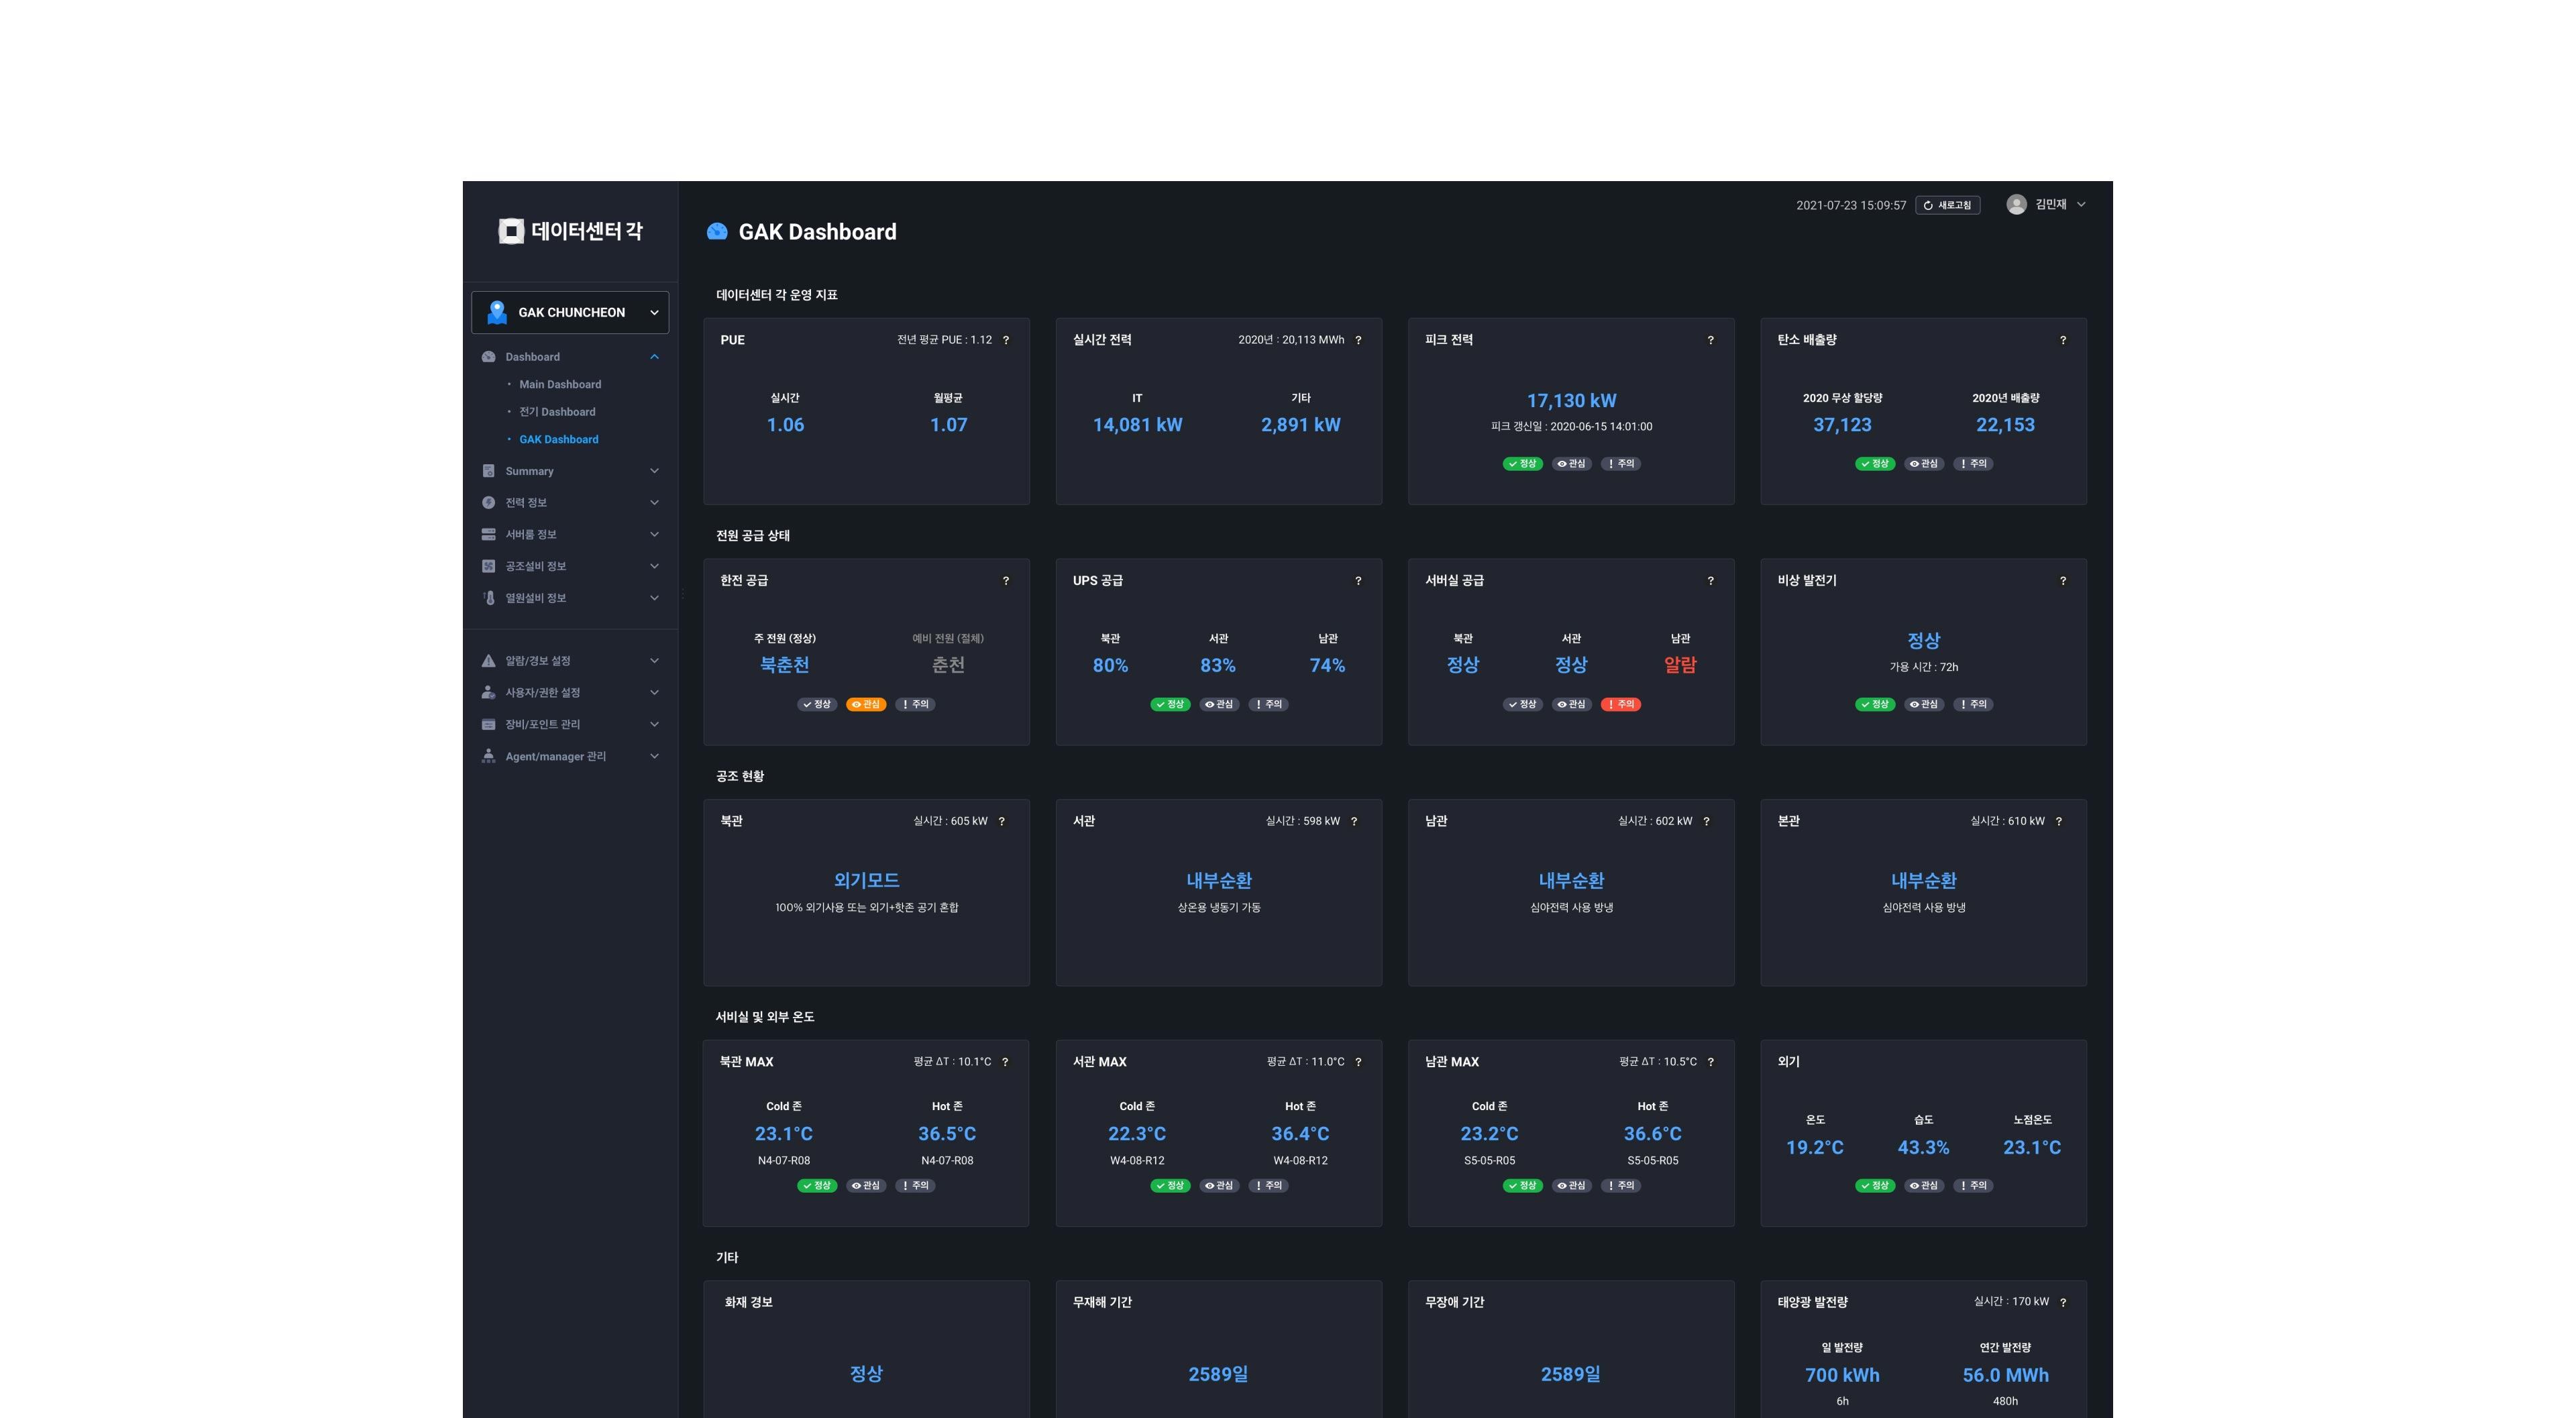Open help icon on 피크 전력 card

pyautogui.click(x=1710, y=340)
